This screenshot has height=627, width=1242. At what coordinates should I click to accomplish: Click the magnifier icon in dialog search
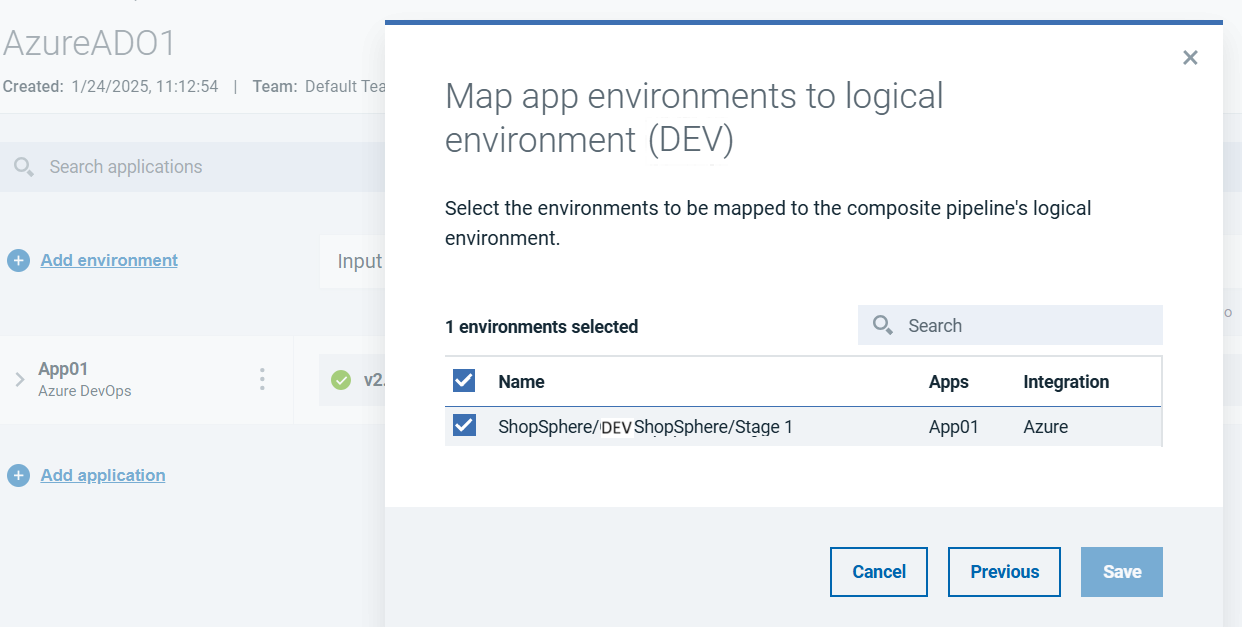click(x=882, y=325)
